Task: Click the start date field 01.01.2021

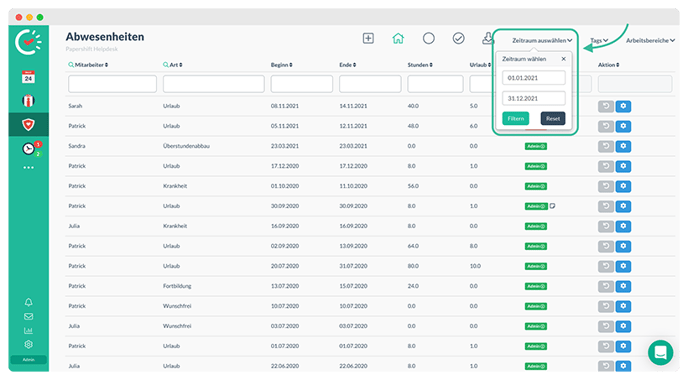Action: [534, 78]
